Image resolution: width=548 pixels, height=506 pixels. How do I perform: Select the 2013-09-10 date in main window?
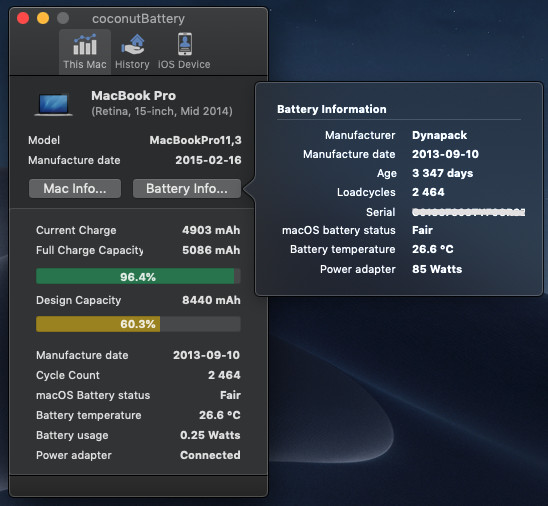(207, 355)
